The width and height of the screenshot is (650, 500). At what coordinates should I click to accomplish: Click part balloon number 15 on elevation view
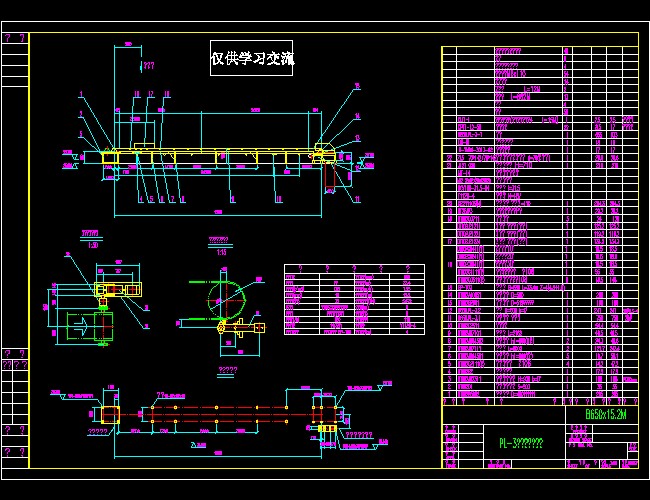click(x=357, y=86)
